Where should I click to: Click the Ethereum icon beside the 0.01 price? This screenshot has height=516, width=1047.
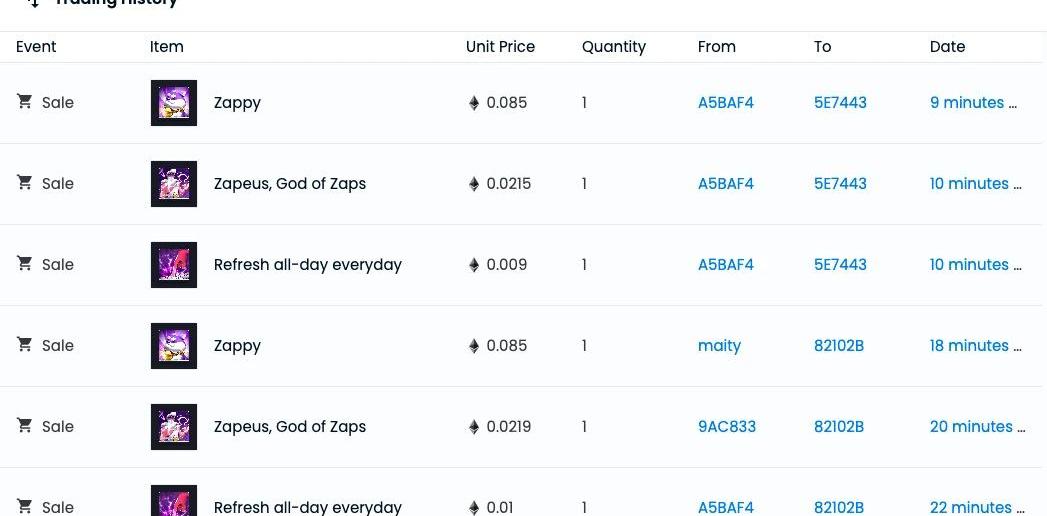[474, 507]
